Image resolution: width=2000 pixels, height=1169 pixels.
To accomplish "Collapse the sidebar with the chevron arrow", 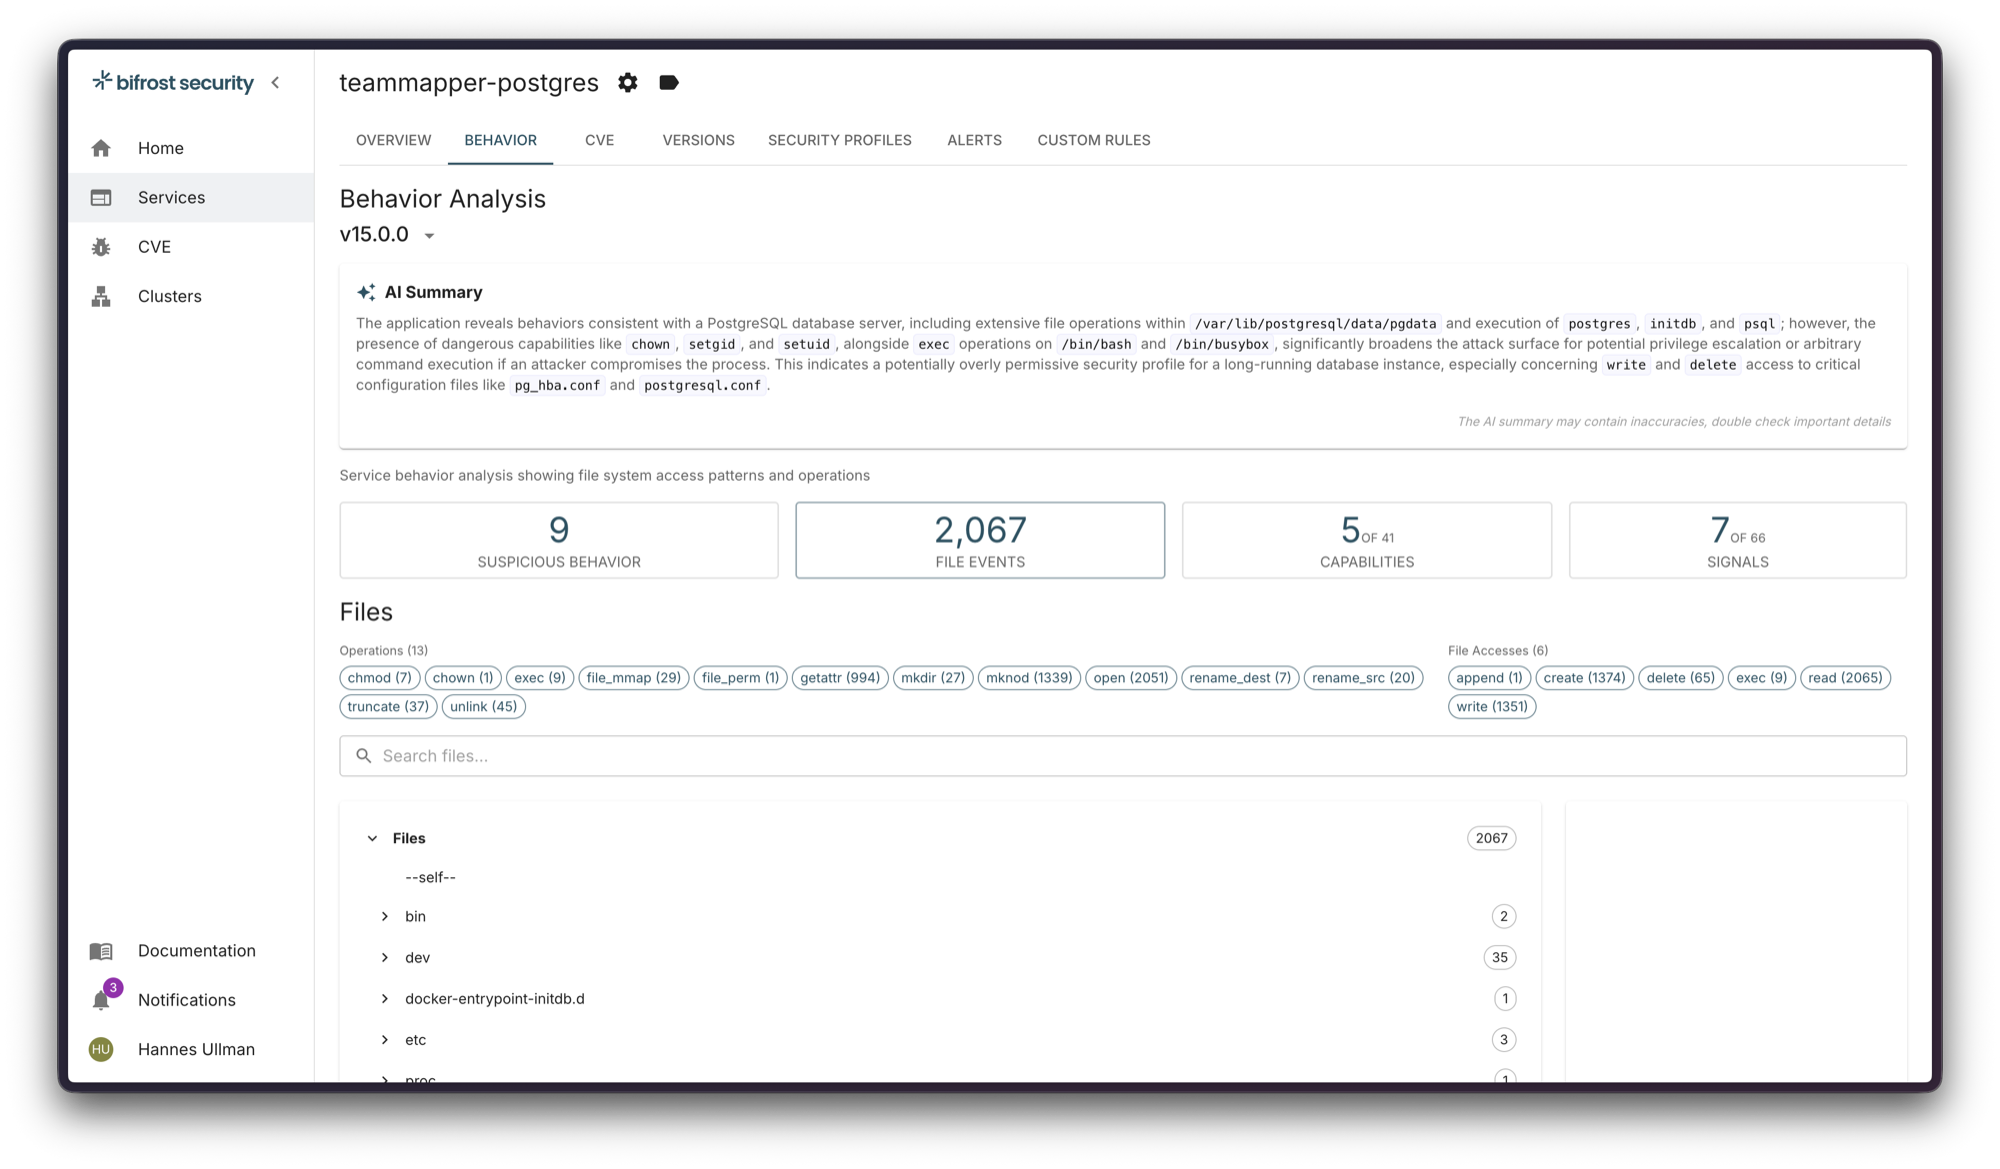I will (x=276, y=83).
